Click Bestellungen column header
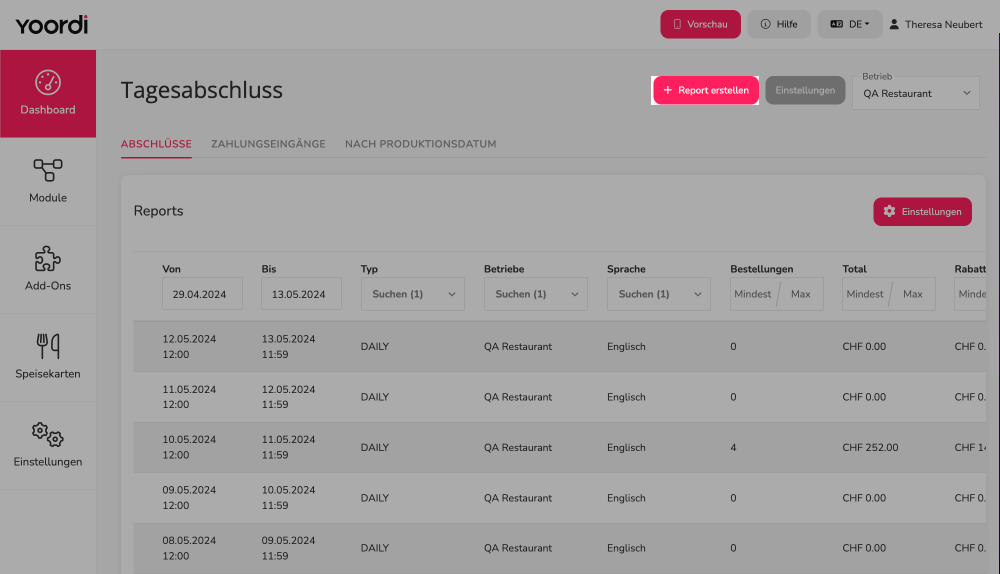This screenshot has height=574, width=1000. point(761,269)
